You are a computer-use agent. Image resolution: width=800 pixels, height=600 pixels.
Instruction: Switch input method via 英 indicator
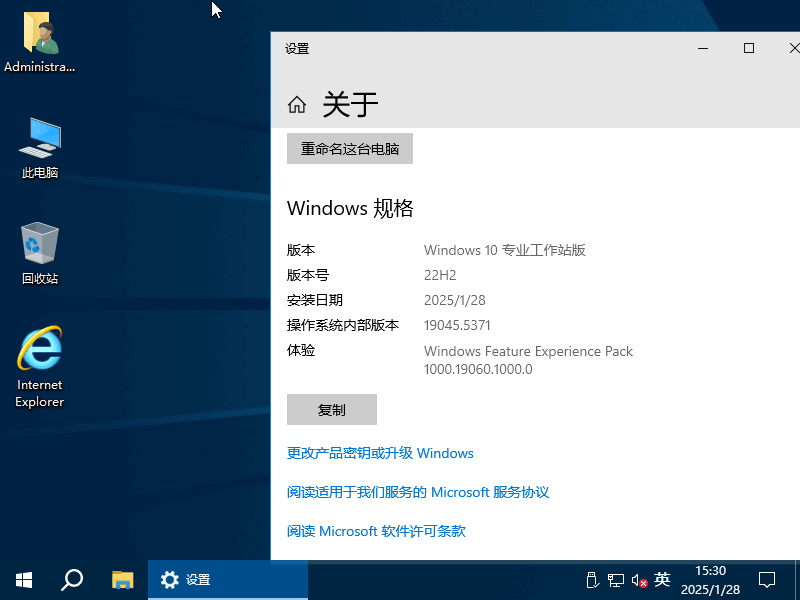[x=662, y=579]
